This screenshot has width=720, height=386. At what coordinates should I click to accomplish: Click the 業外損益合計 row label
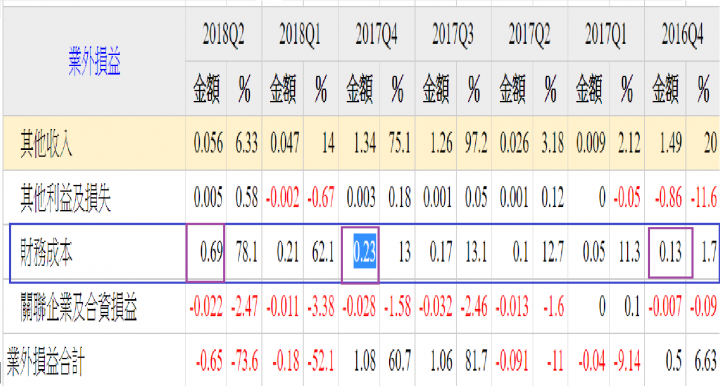click(45, 361)
